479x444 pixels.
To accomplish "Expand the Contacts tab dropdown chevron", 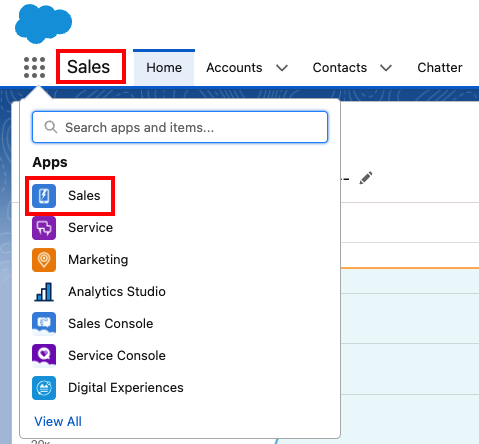I will (386, 68).
